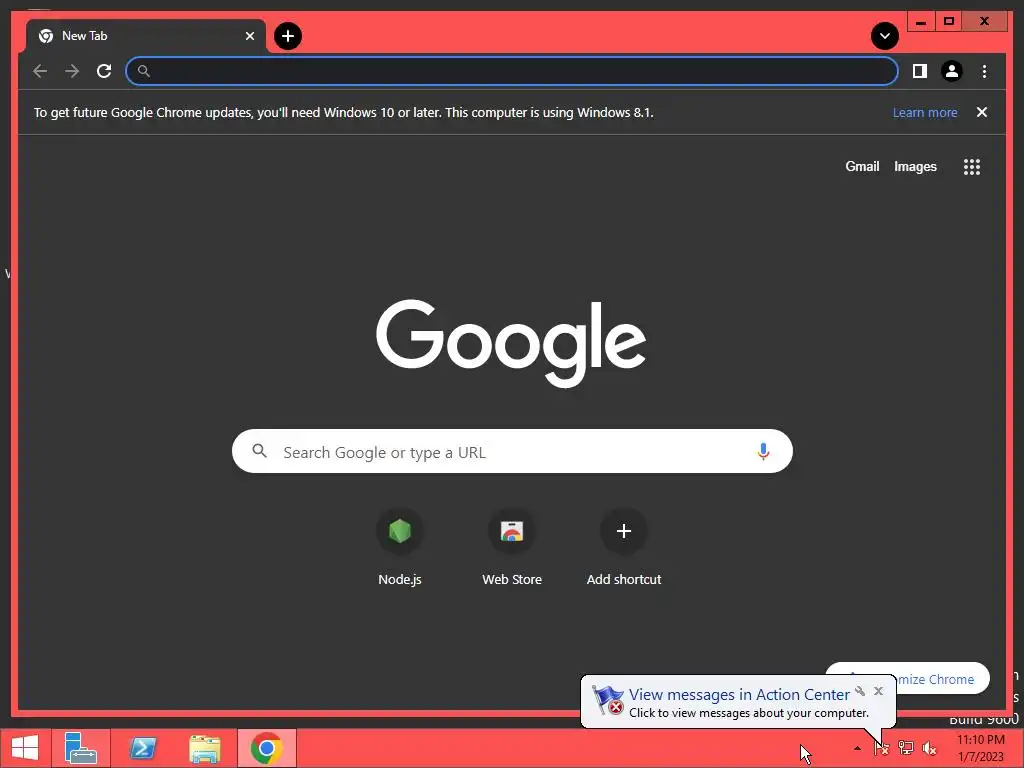Viewport: 1024px width, 768px height.
Task: Click magnifier icon in Google search box
Action: click(259, 451)
